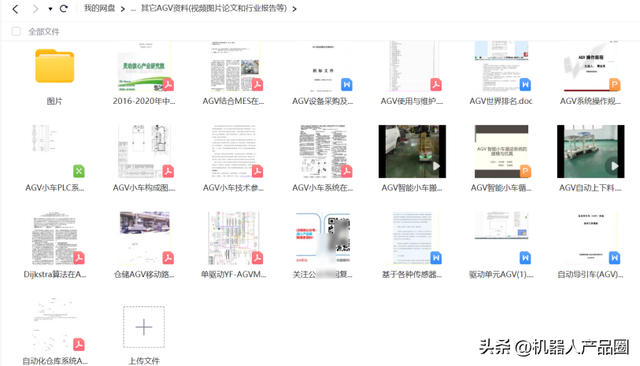640x366 pixels.
Task: Select file name Dijkstra算法在A...
Action: coord(55,274)
